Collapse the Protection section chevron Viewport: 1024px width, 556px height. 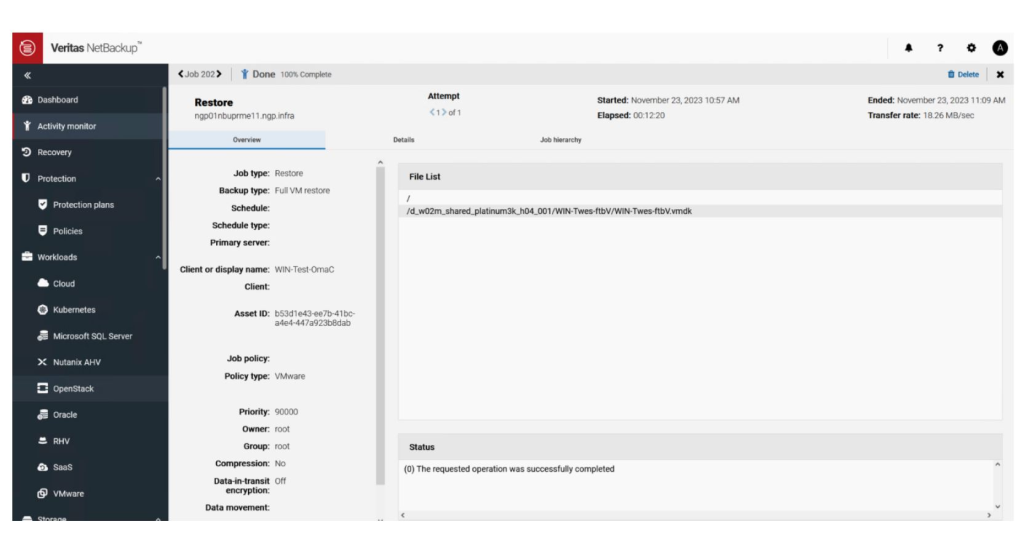pos(158,178)
